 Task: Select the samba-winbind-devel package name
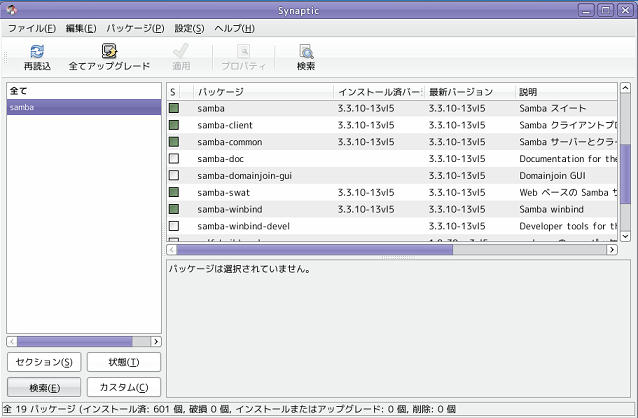point(244,226)
